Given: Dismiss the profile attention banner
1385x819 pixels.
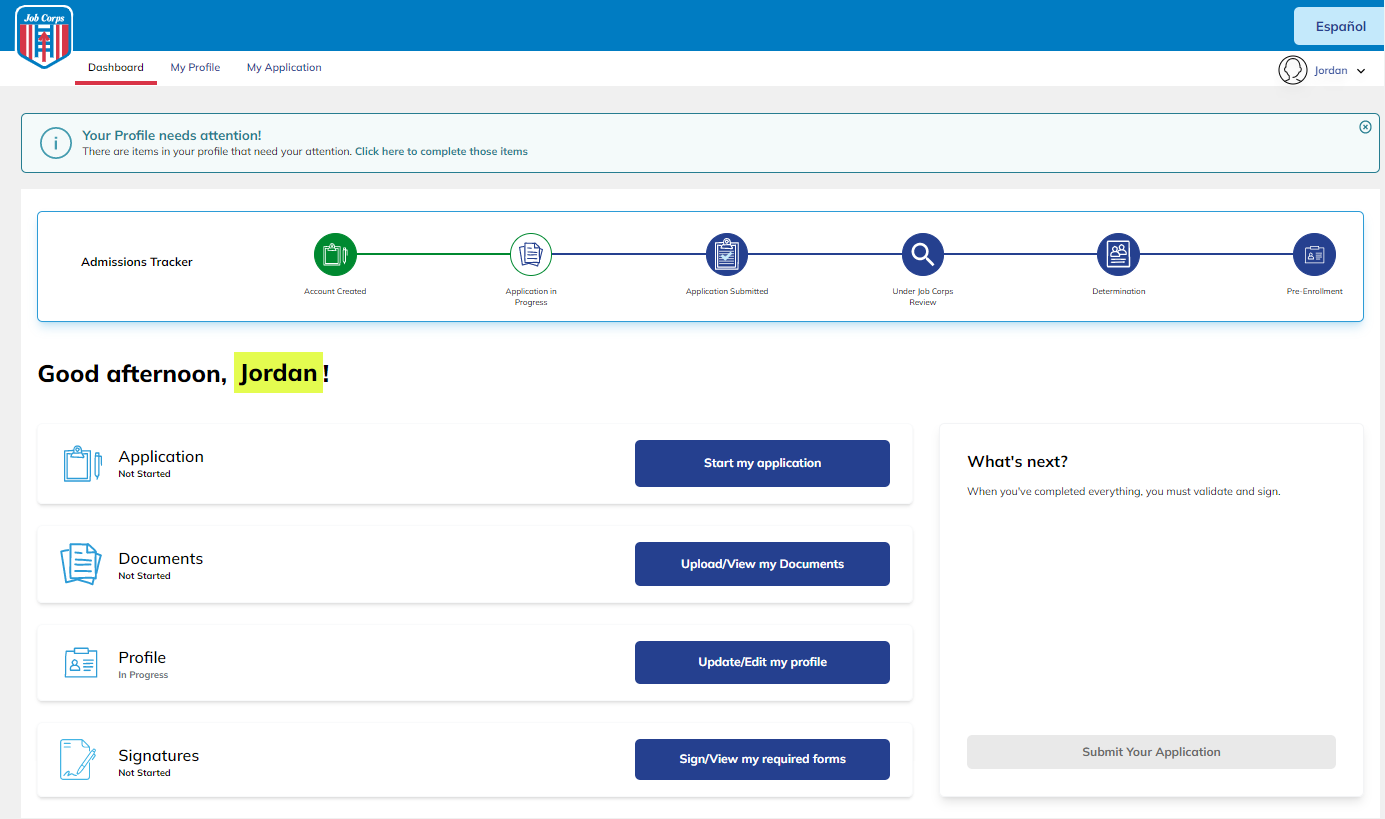Looking at the screenshot, I should pyautogui.click(x=1365, y=127).
